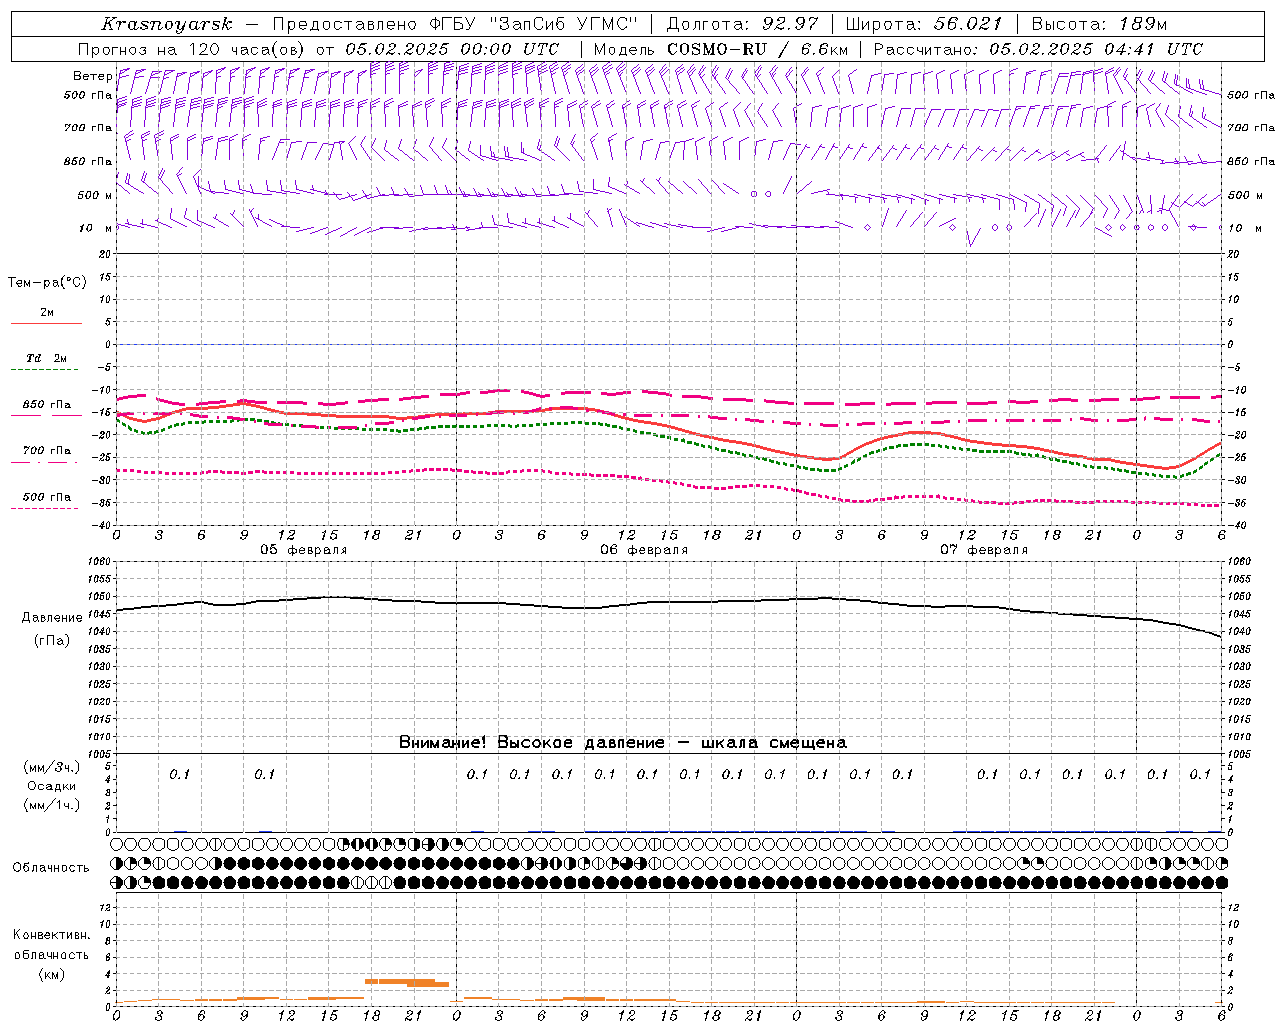Click the '05 февраля' date label
This screenshot has width=1280, height=1024.
tap(304, 550)
